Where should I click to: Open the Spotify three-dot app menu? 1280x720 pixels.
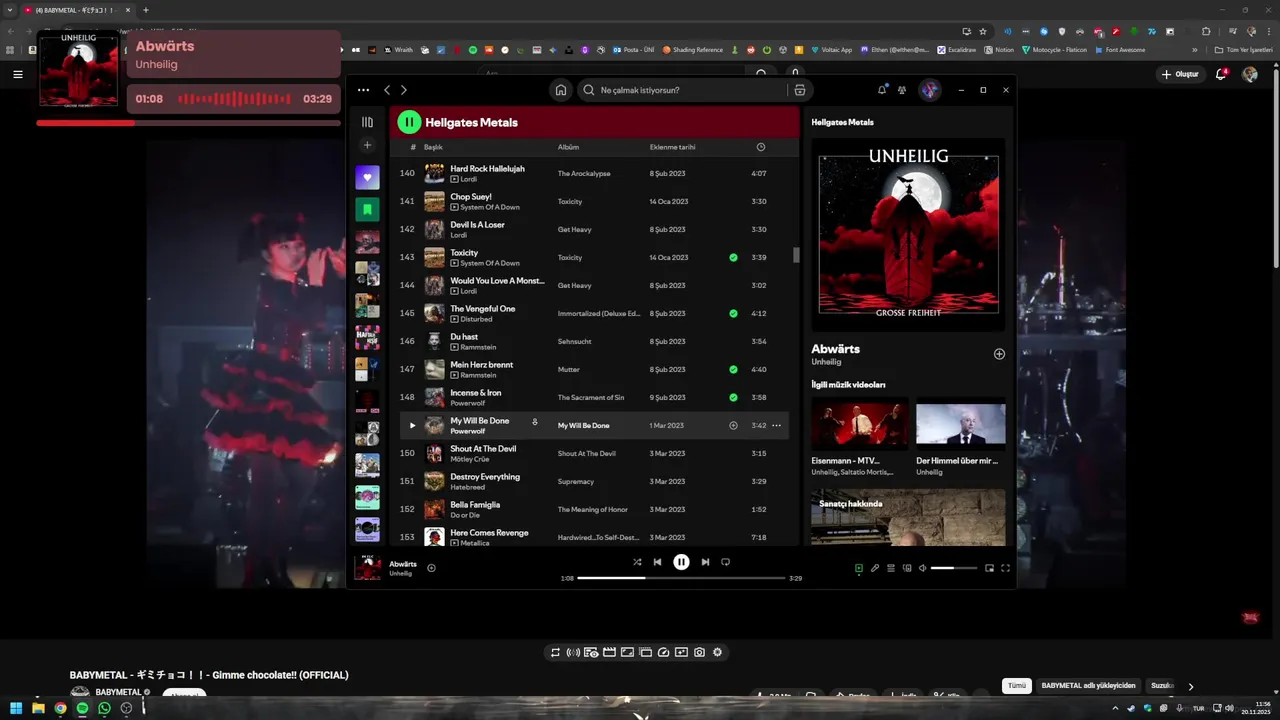tap(363, 90)
